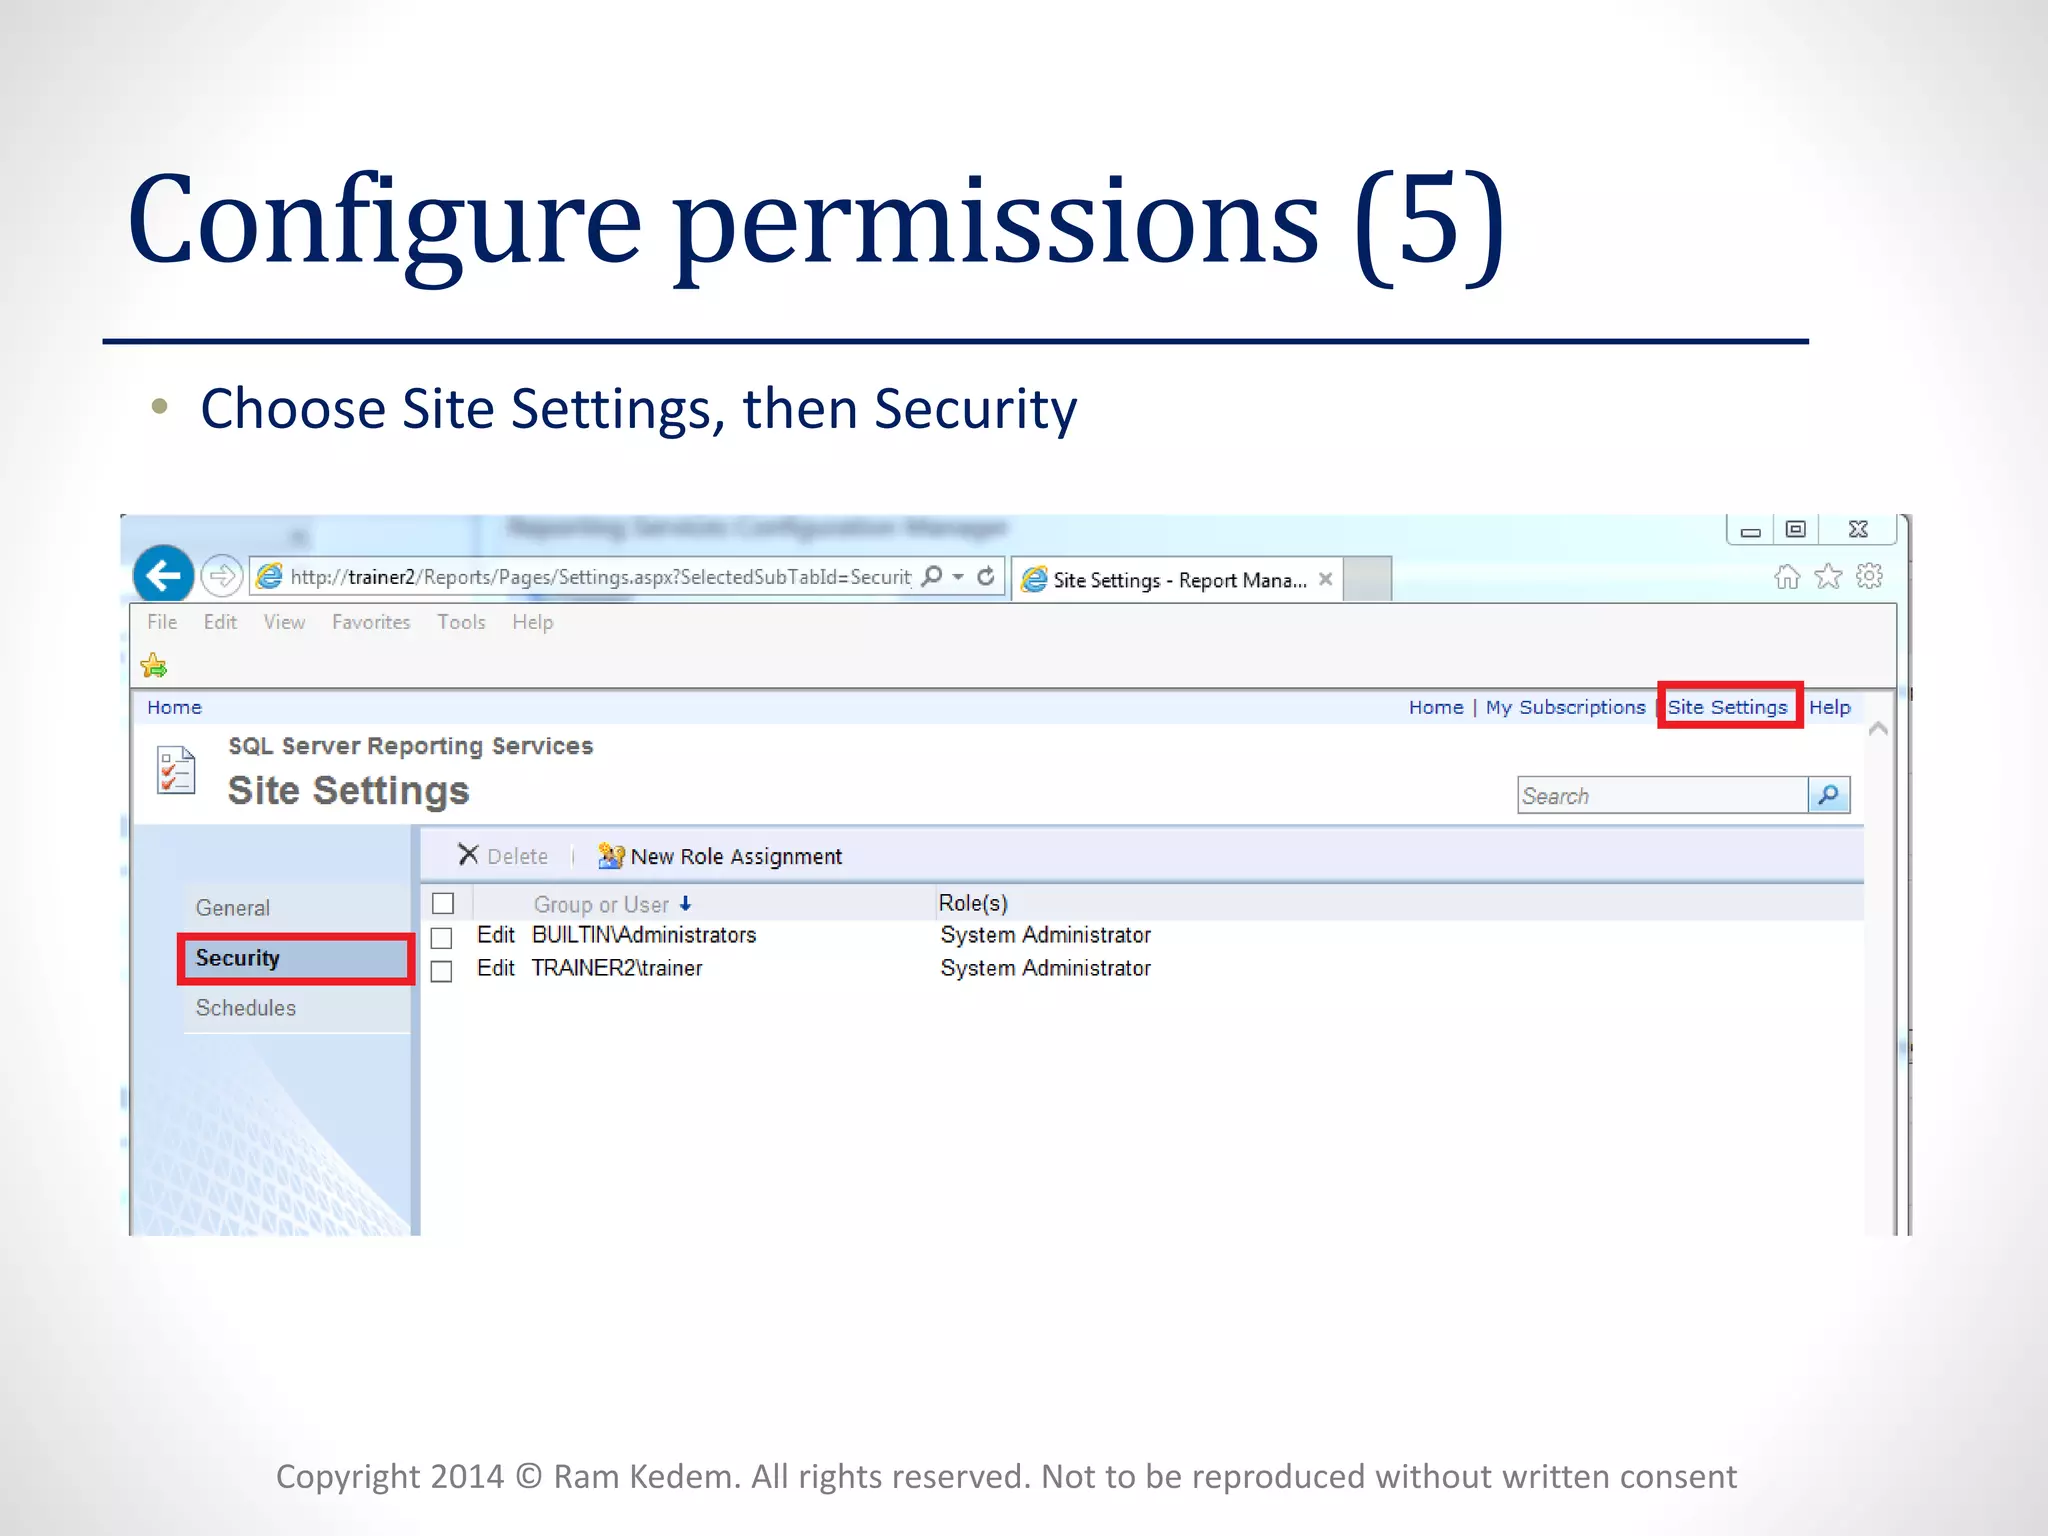Open the Site Settings link

(x=1727, y=707)
